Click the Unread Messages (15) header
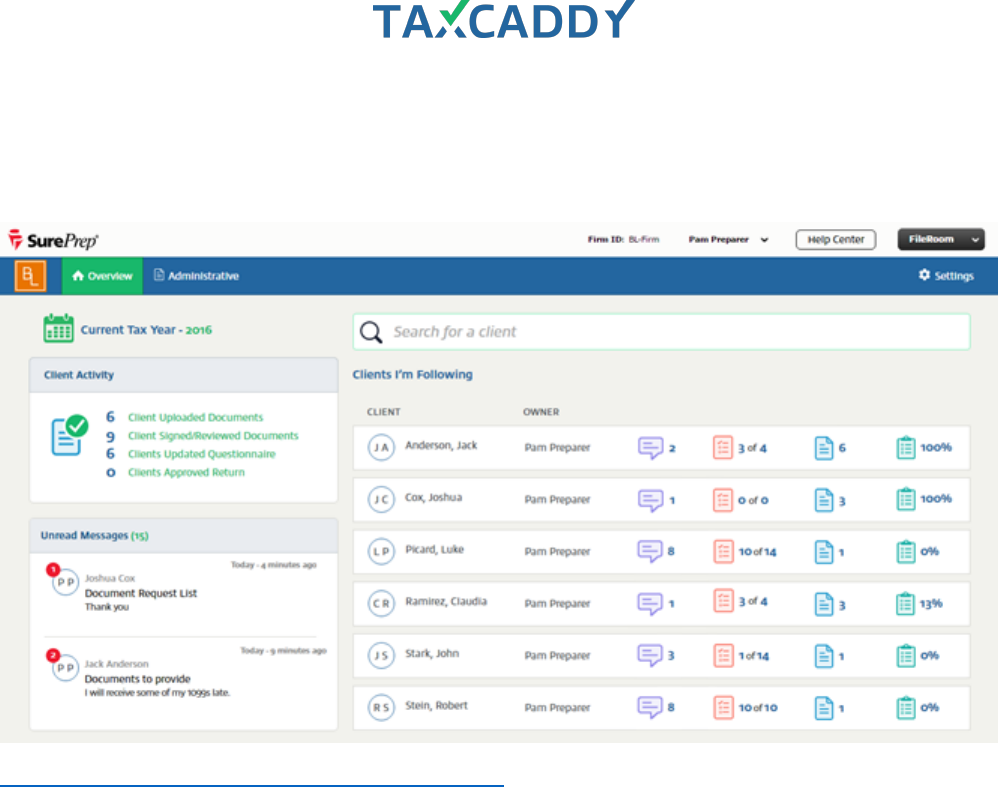This screenshot has width=998, height=787. 94,535
